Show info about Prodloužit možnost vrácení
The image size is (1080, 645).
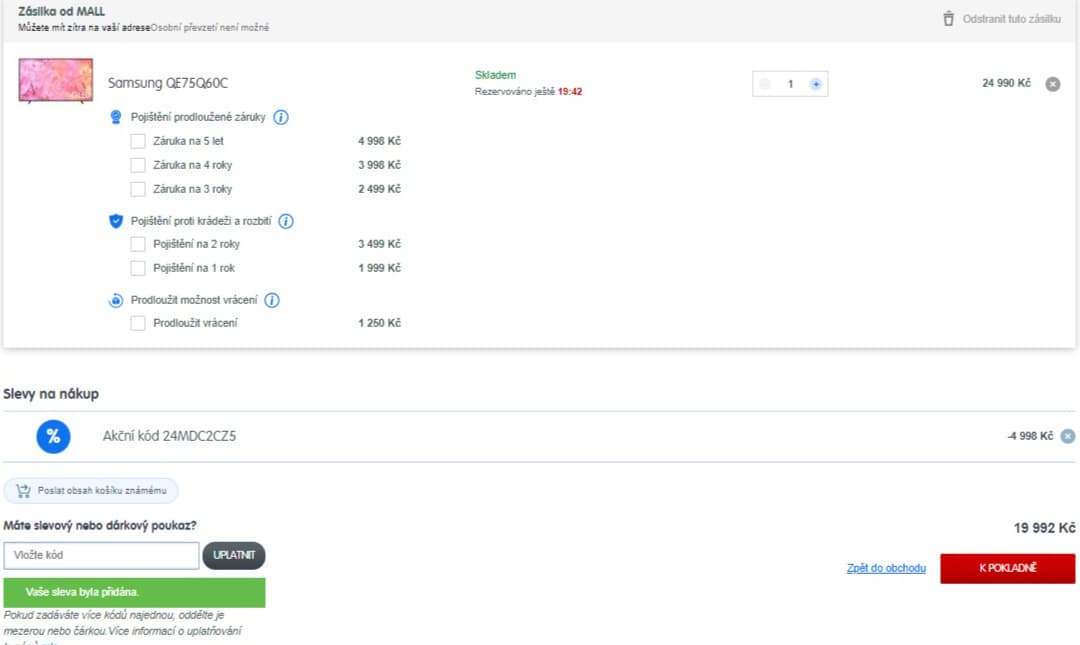point(272,300)
